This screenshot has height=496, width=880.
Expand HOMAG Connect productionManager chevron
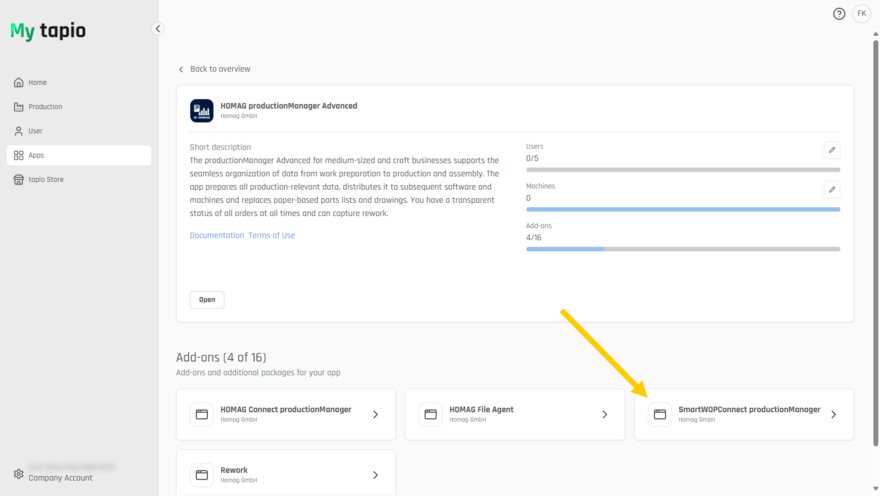375,415
